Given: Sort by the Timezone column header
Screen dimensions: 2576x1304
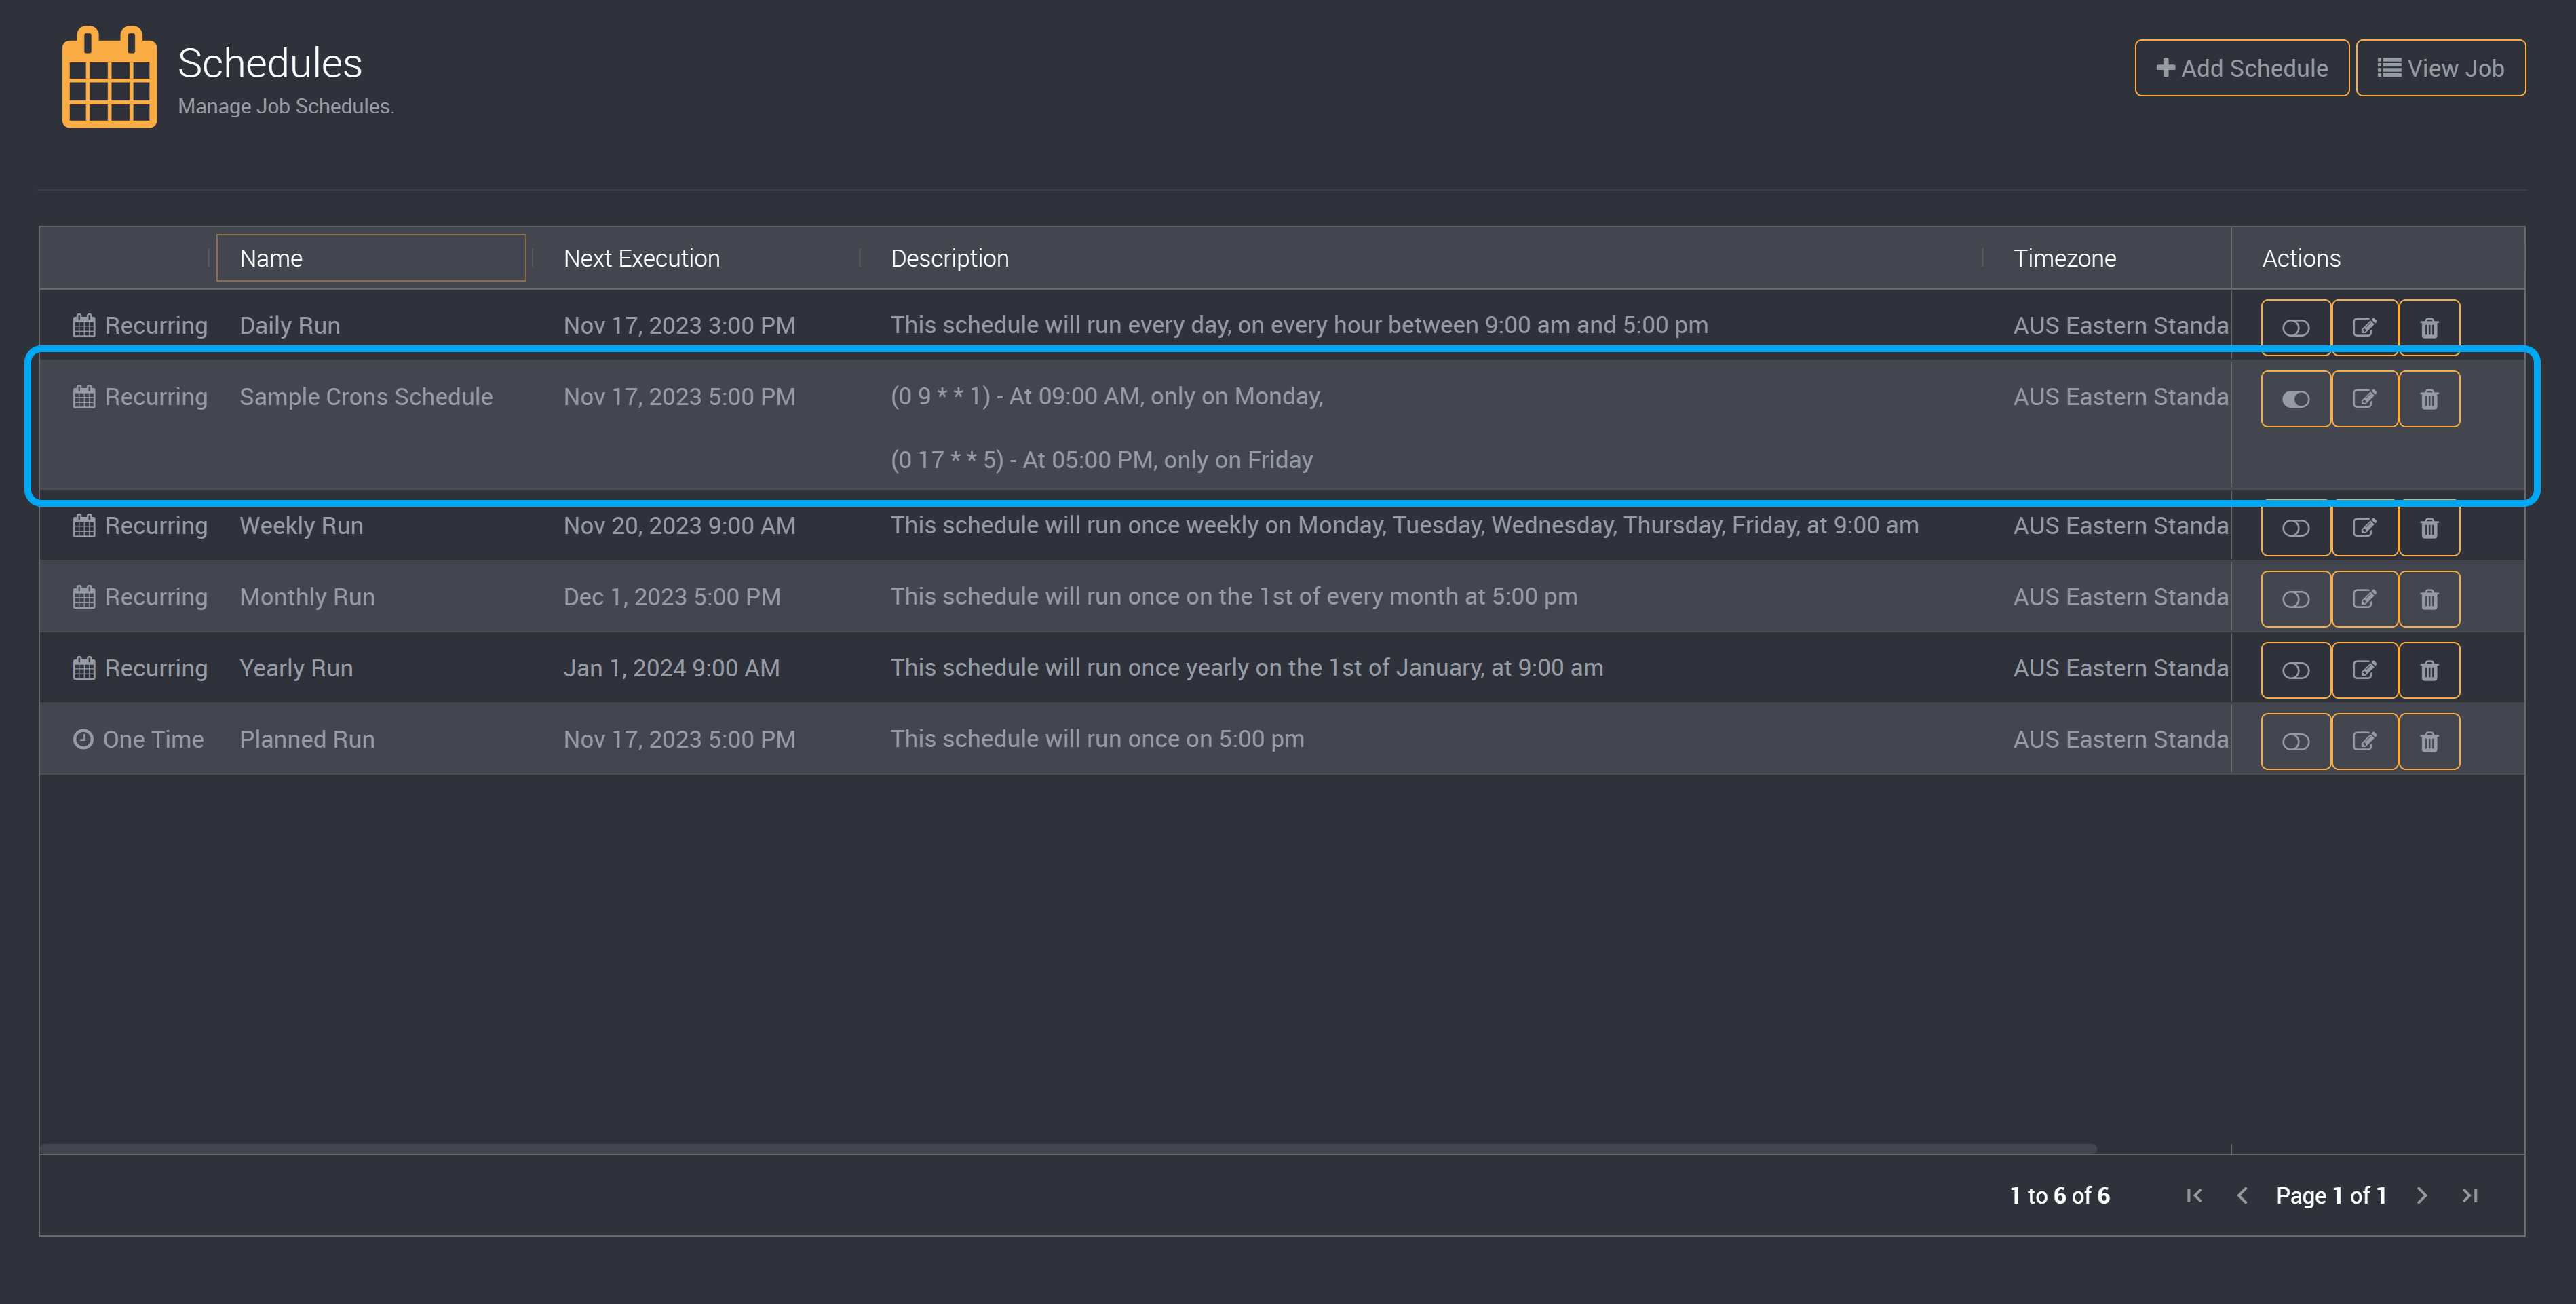Looking at the screenshot, I should tap(2064, 258).
